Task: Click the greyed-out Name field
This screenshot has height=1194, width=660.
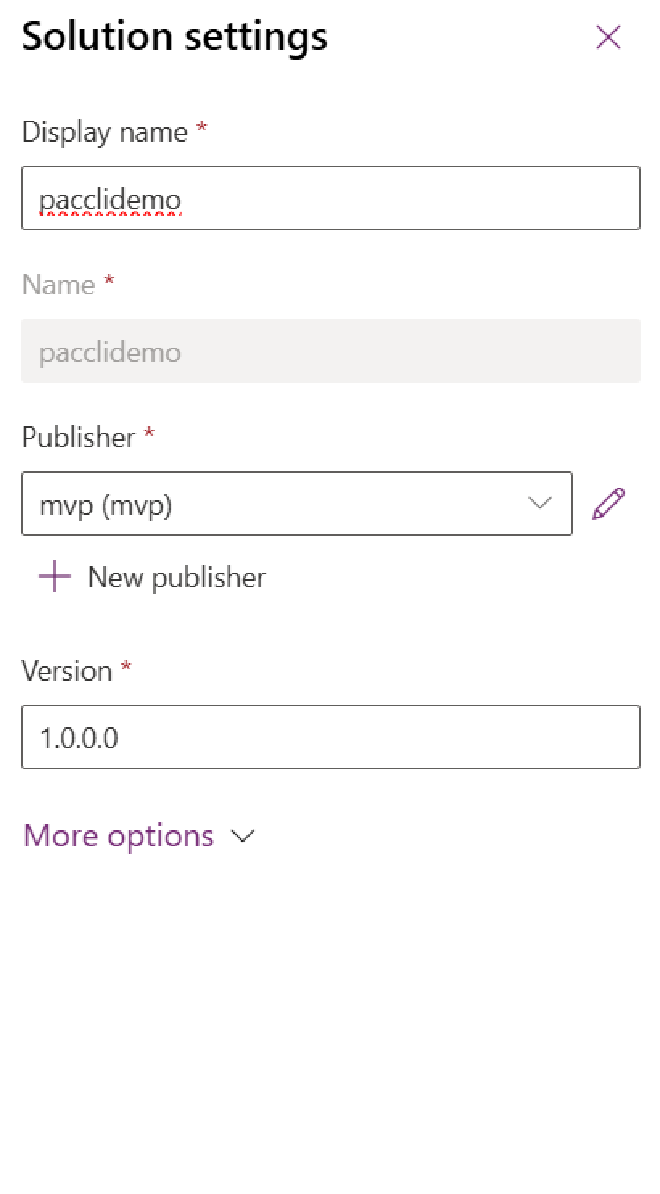Action: pyautogui.click(x=330, y=352)
